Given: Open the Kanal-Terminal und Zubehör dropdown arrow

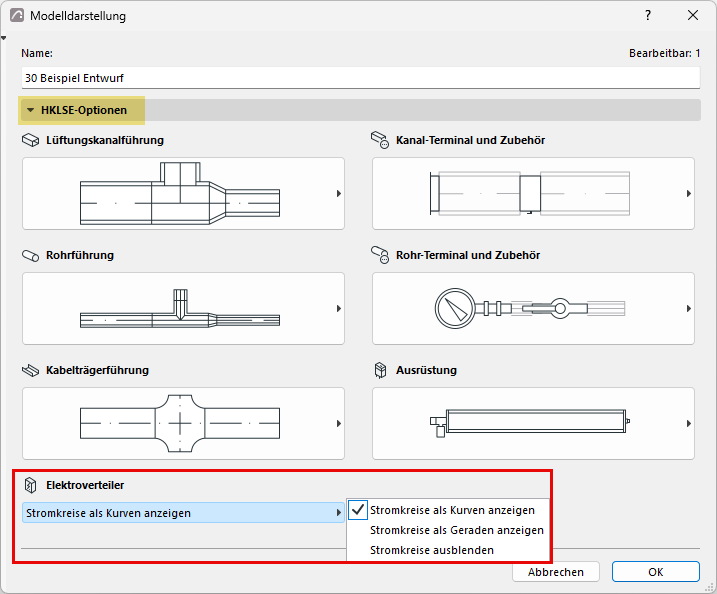Looking at the screenshot, I should pos(689,193).
